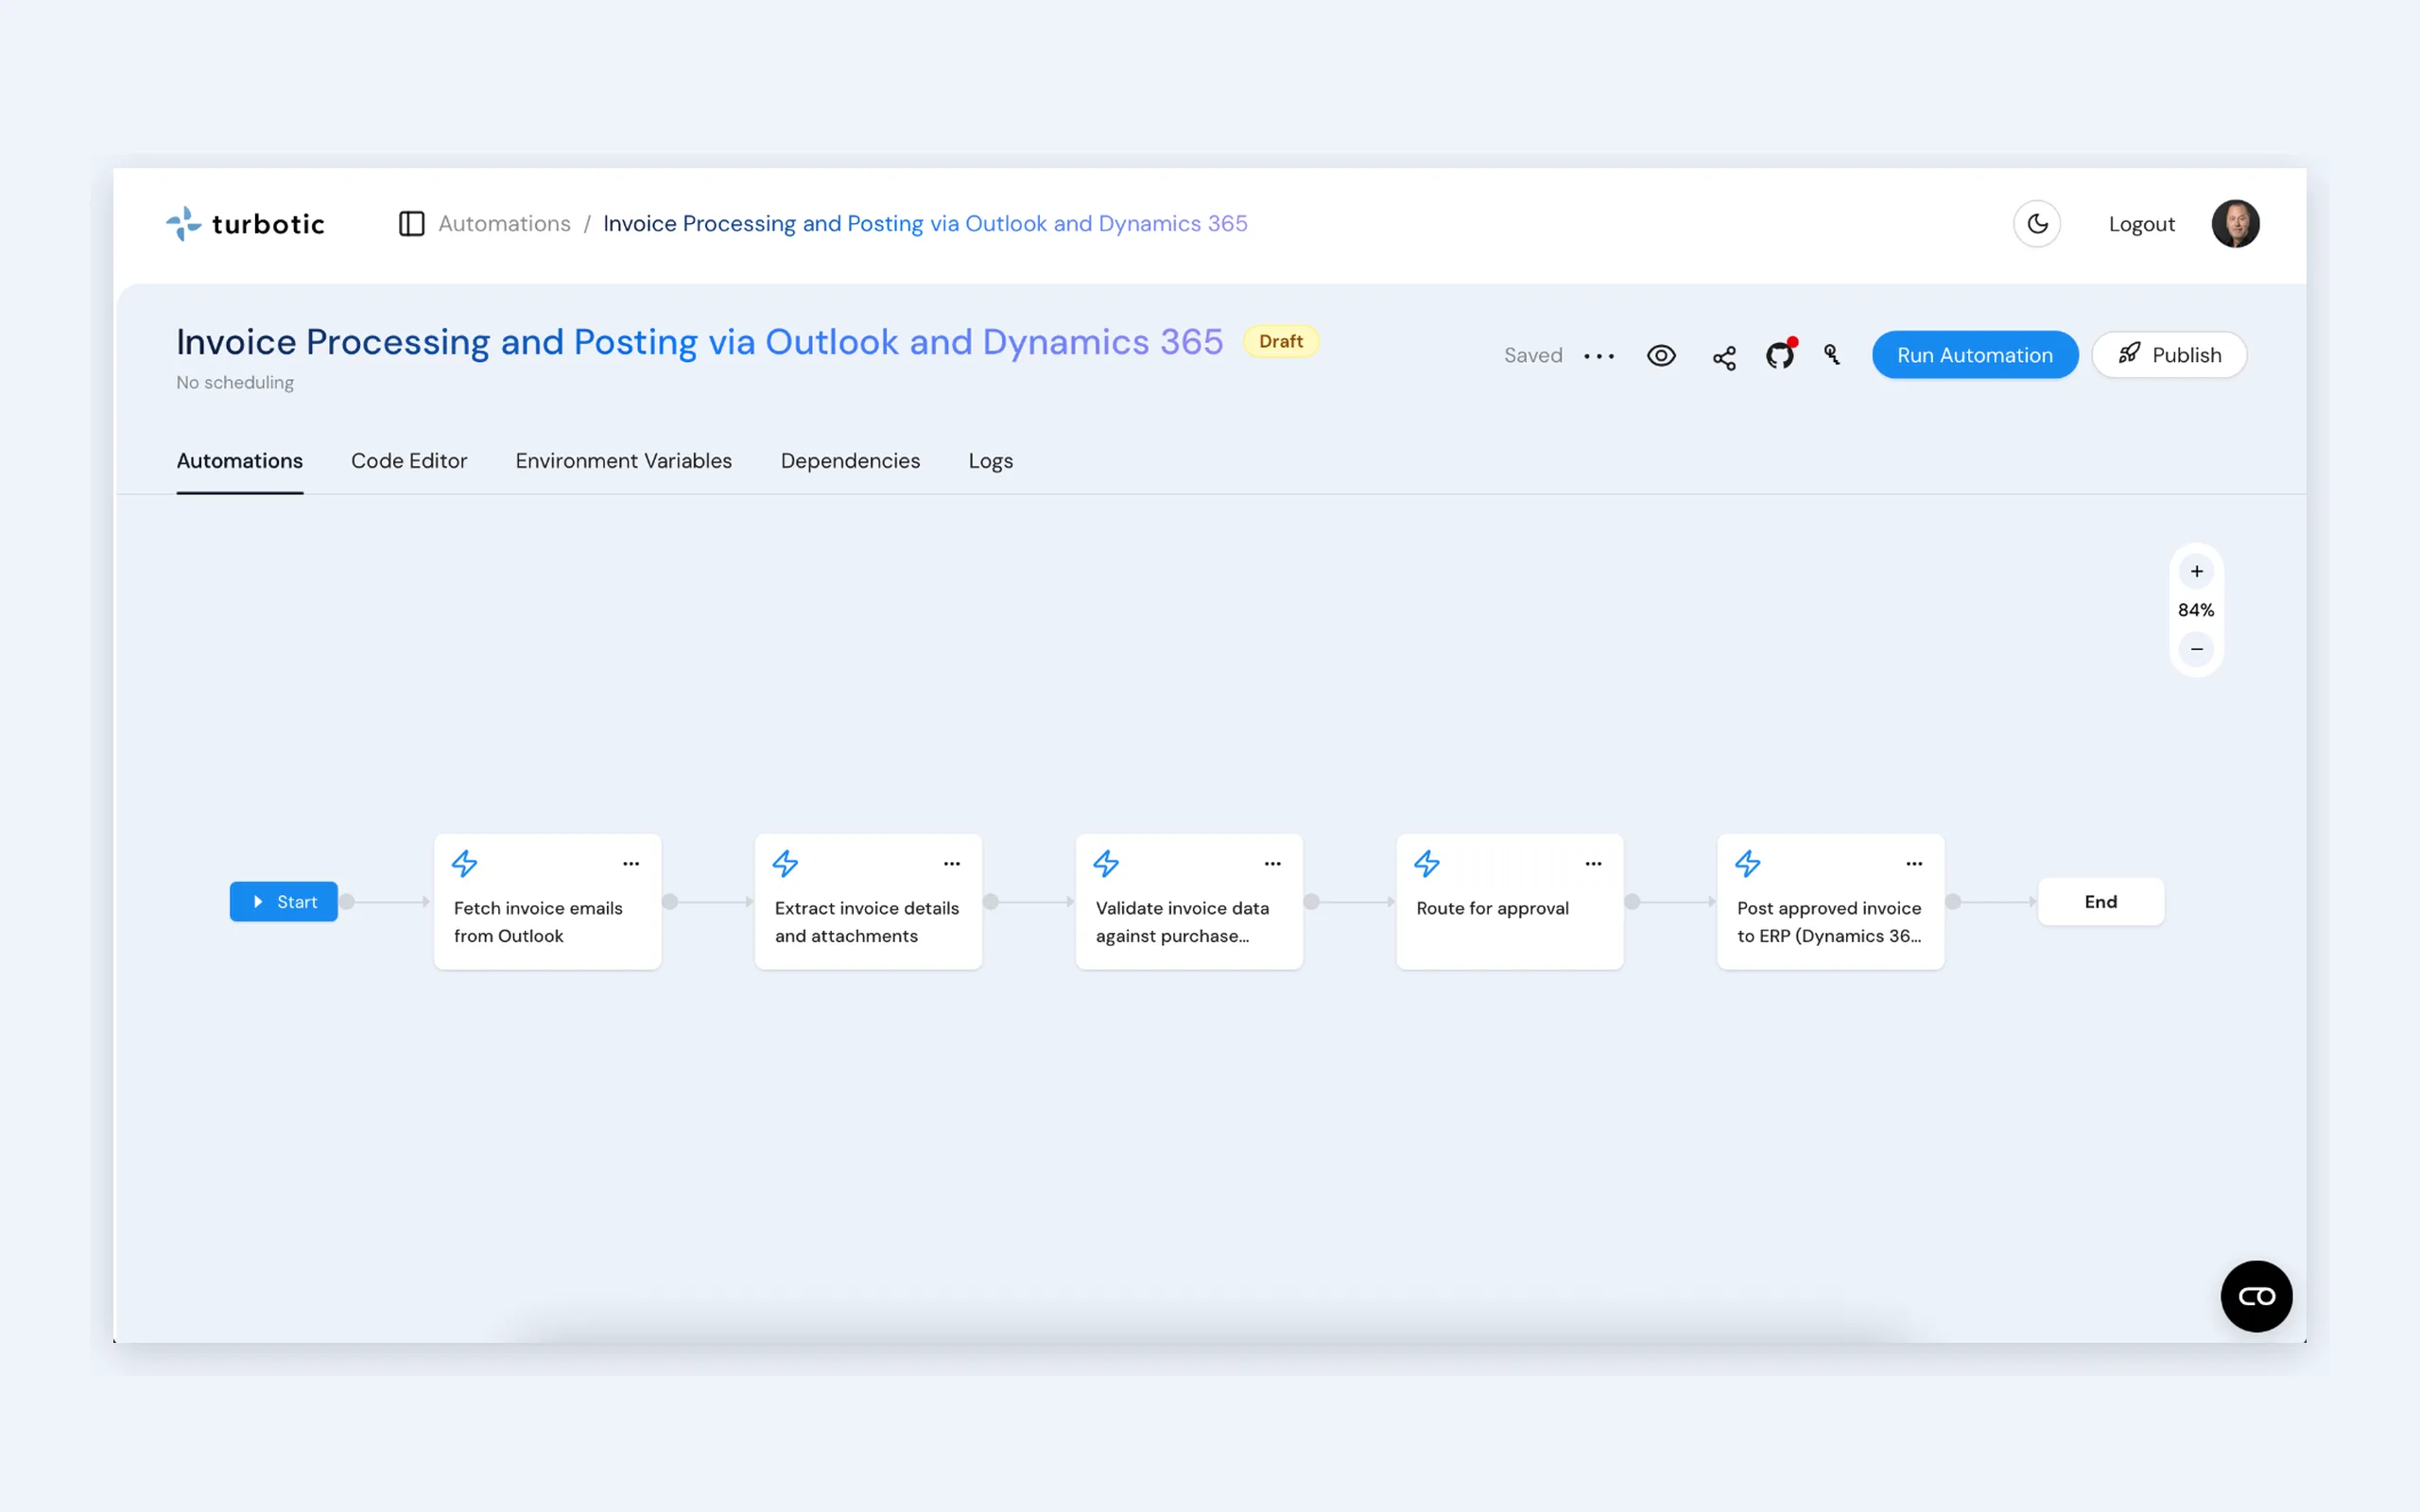
Task: Zoom out the canvas with minus button
Action: pyautogui.click(x=2197, y=649)
